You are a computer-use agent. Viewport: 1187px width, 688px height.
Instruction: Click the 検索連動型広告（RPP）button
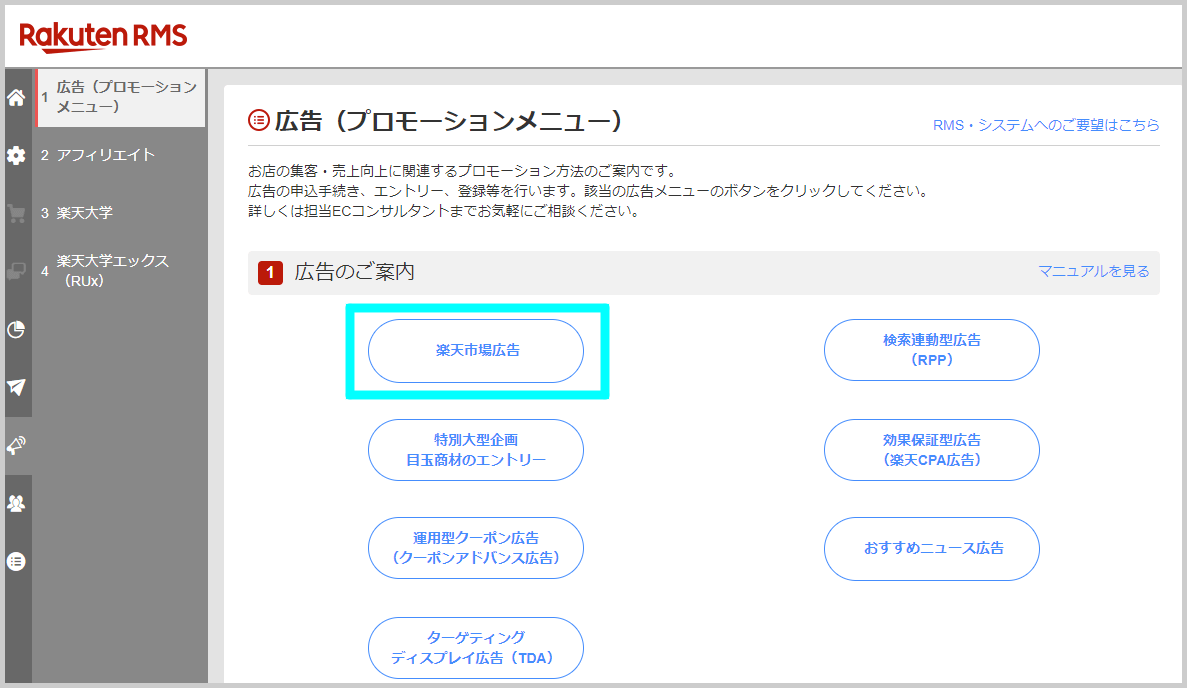931,350
